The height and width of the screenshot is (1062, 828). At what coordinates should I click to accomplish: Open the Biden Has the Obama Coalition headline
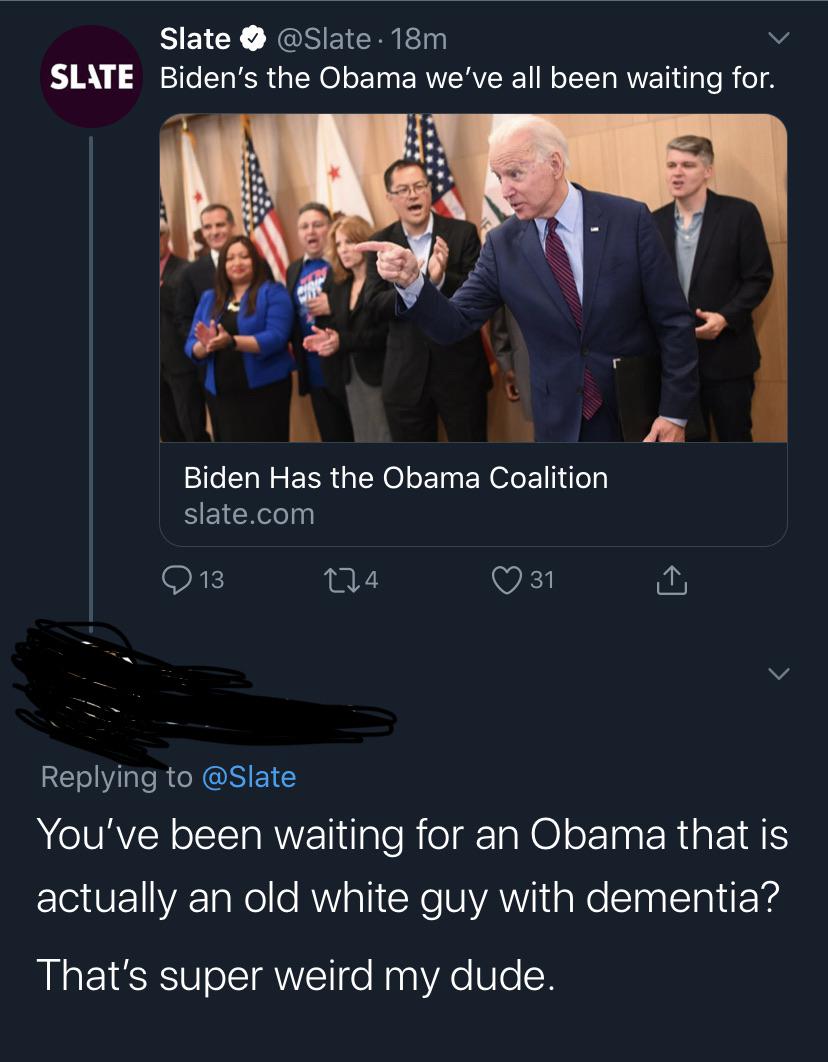point(395,478)
